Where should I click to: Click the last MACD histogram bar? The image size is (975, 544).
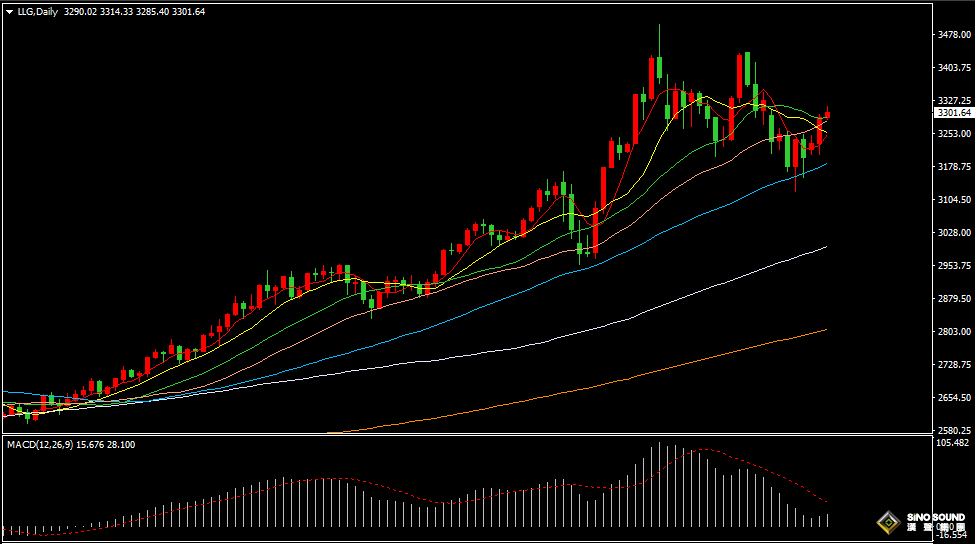tap(828, 520)
